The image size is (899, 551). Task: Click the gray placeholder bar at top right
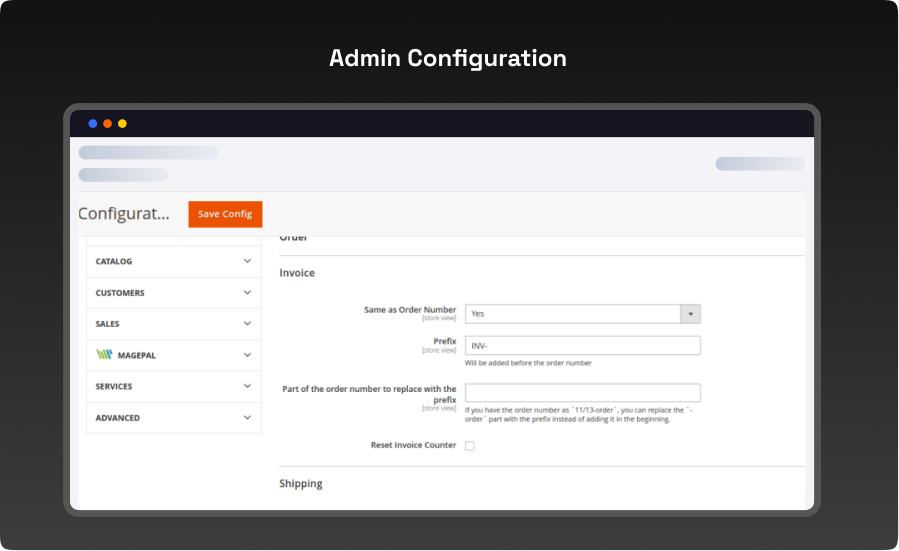[x=759, y=164]
